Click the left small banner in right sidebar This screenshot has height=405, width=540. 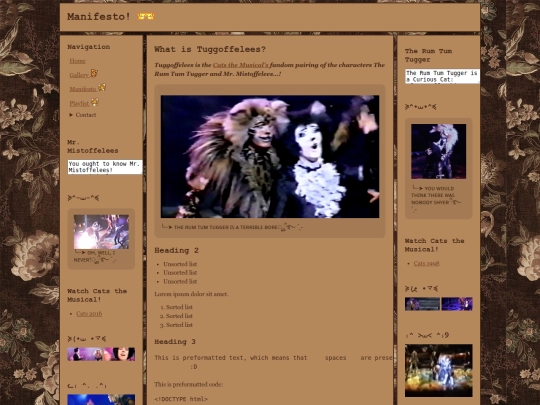tap(422, 304)
